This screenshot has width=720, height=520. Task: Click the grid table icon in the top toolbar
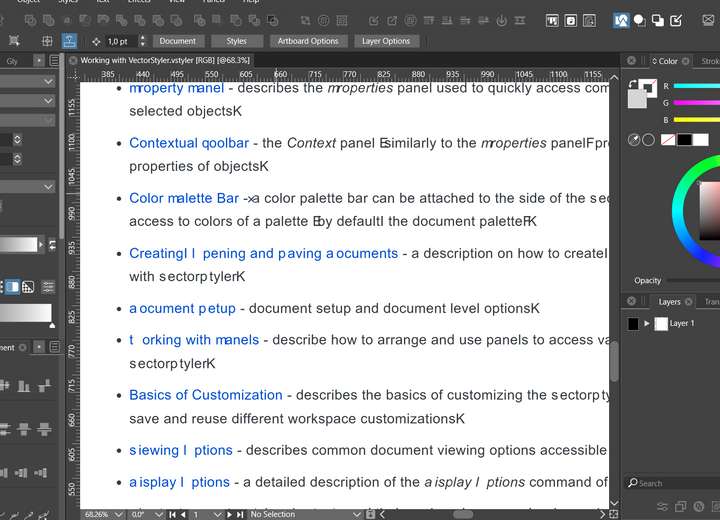342,20
